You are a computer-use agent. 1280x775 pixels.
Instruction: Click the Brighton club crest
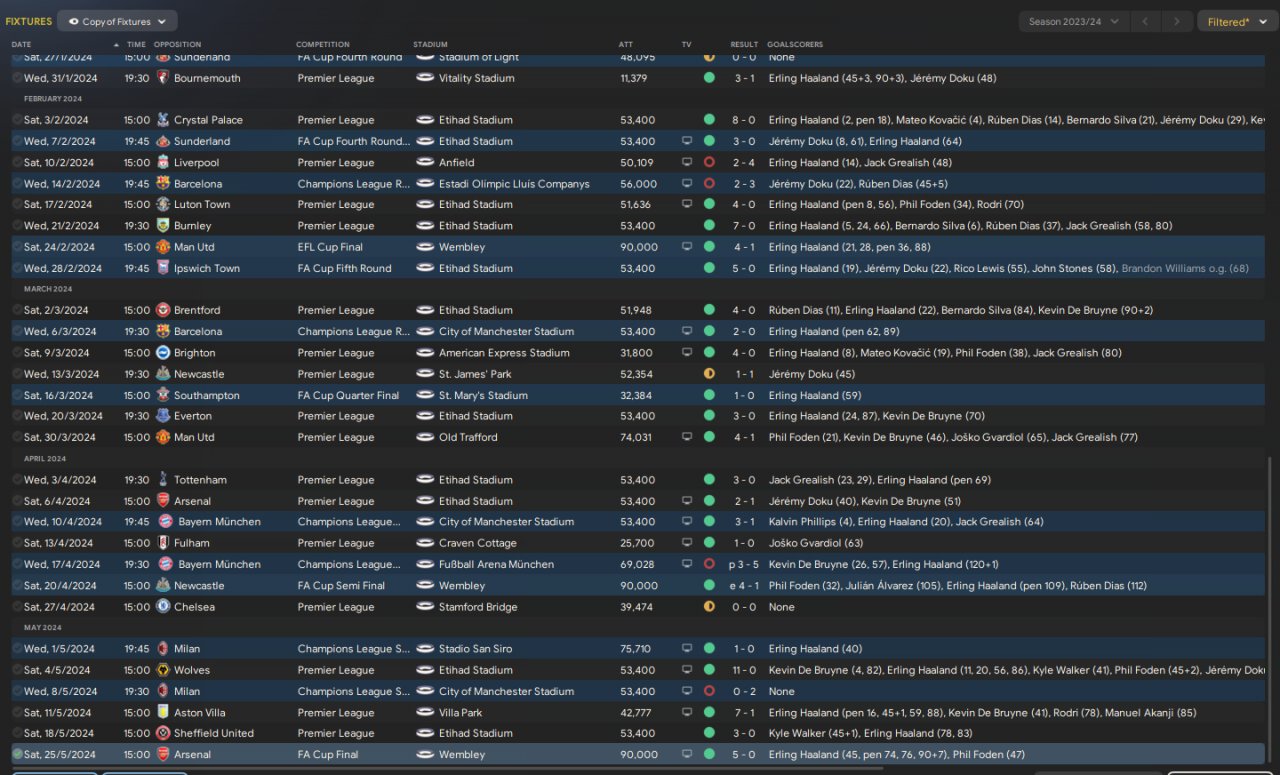(x=163, y=353)
